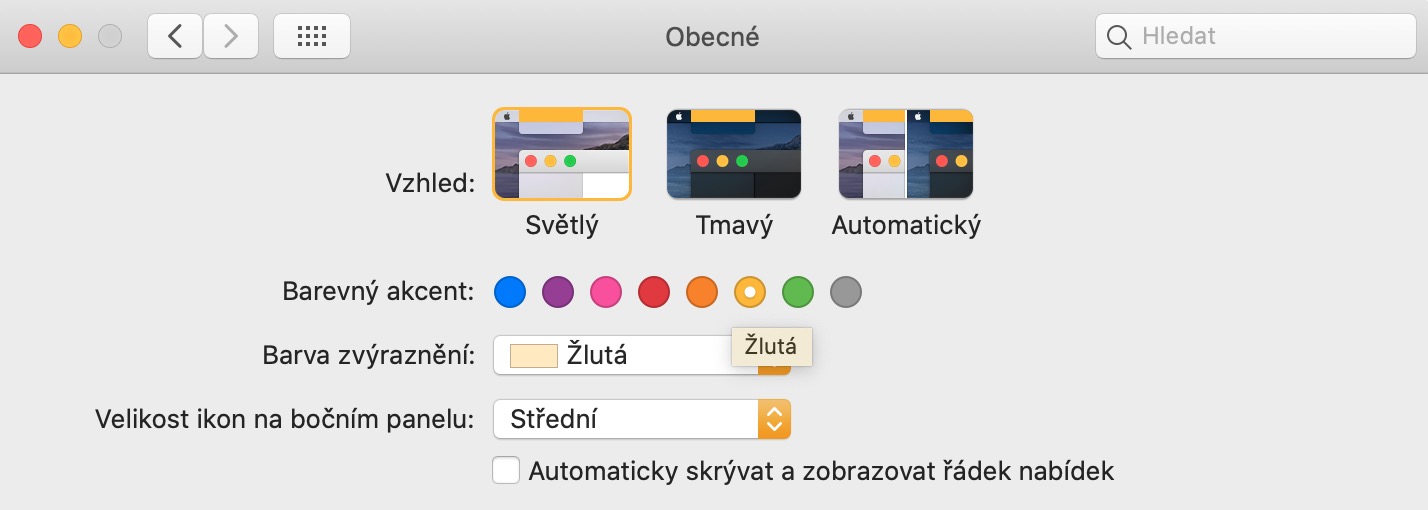Screen dimensions: 1428x510
Task: Choose the Tmavý dark appearance thumbnail
Action: pyautogui.click(x=734, y=153)
